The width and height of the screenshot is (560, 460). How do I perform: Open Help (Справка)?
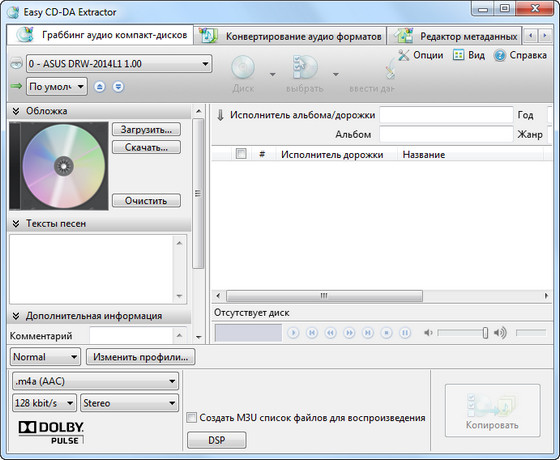(520, 55)
